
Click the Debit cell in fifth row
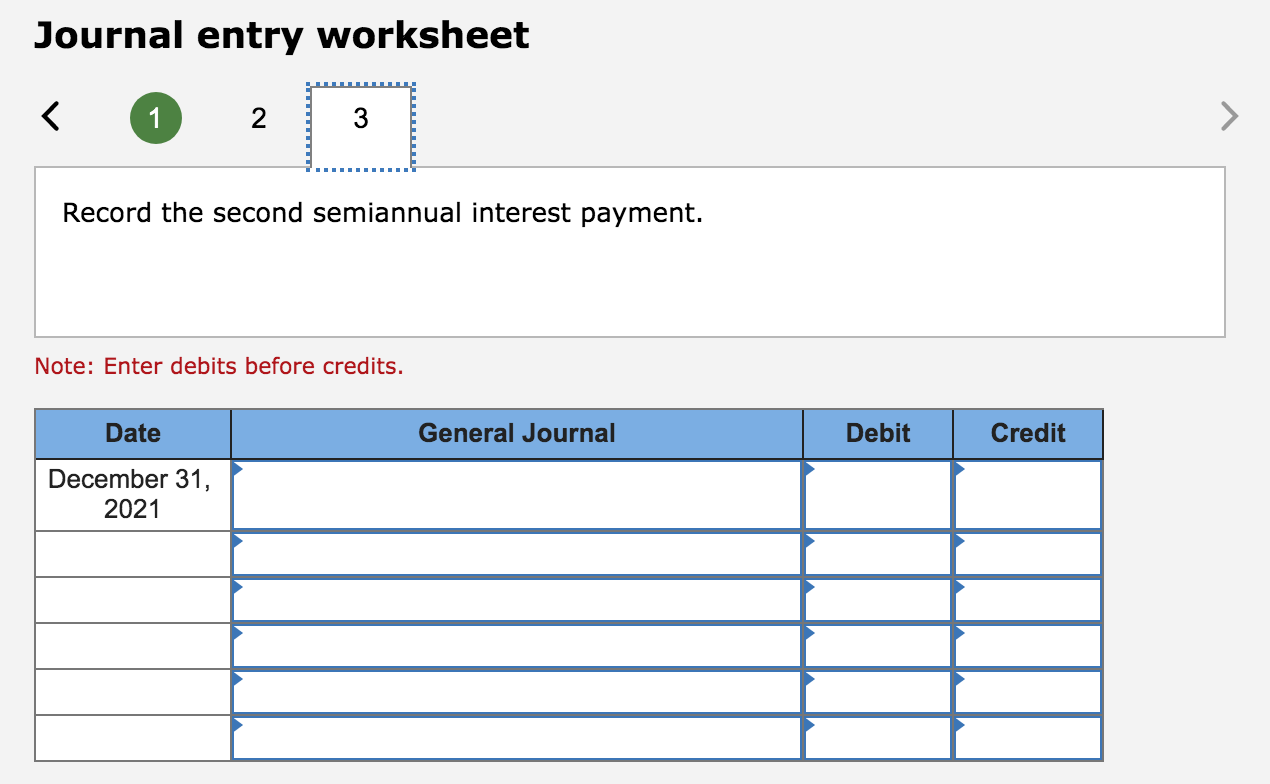pos(878,692)
